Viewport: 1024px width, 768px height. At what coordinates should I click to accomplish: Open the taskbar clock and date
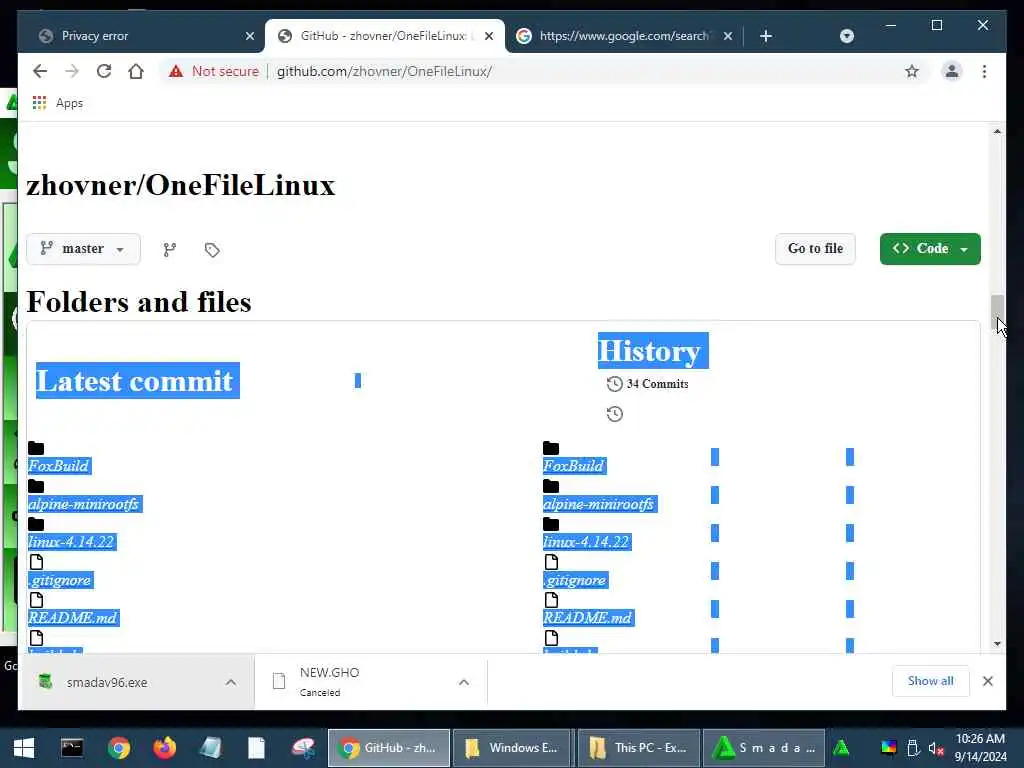pos(980,748)
